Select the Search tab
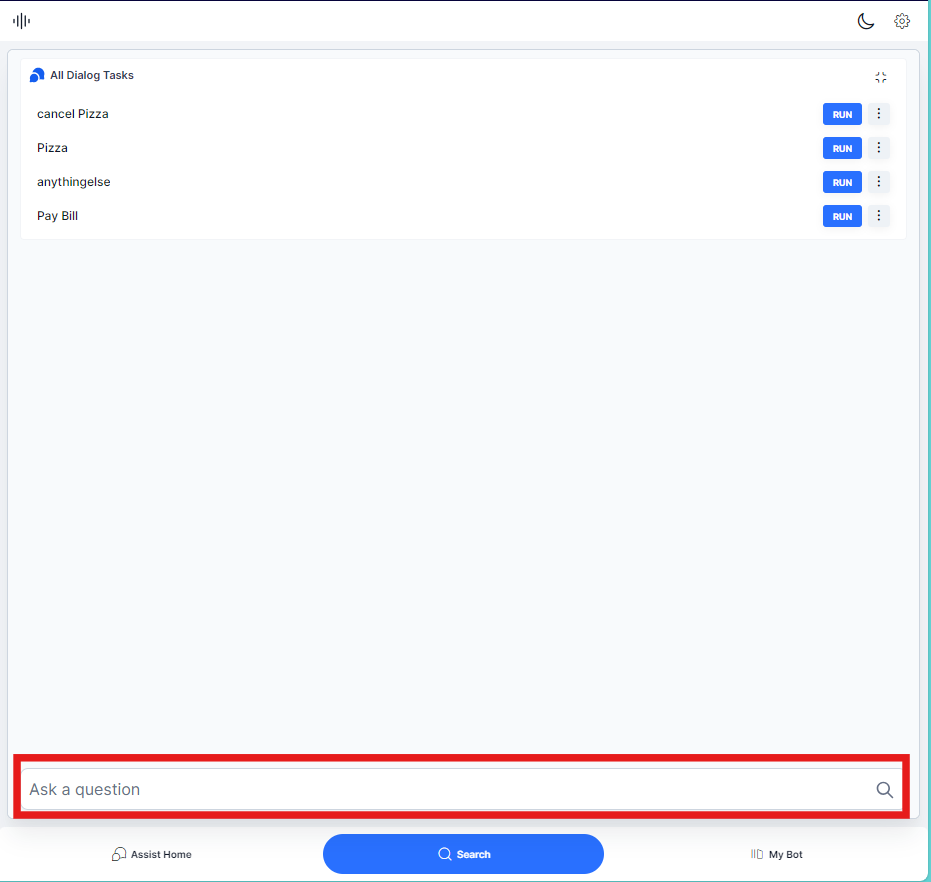931x882 pixels. click(x=463, y=854)
